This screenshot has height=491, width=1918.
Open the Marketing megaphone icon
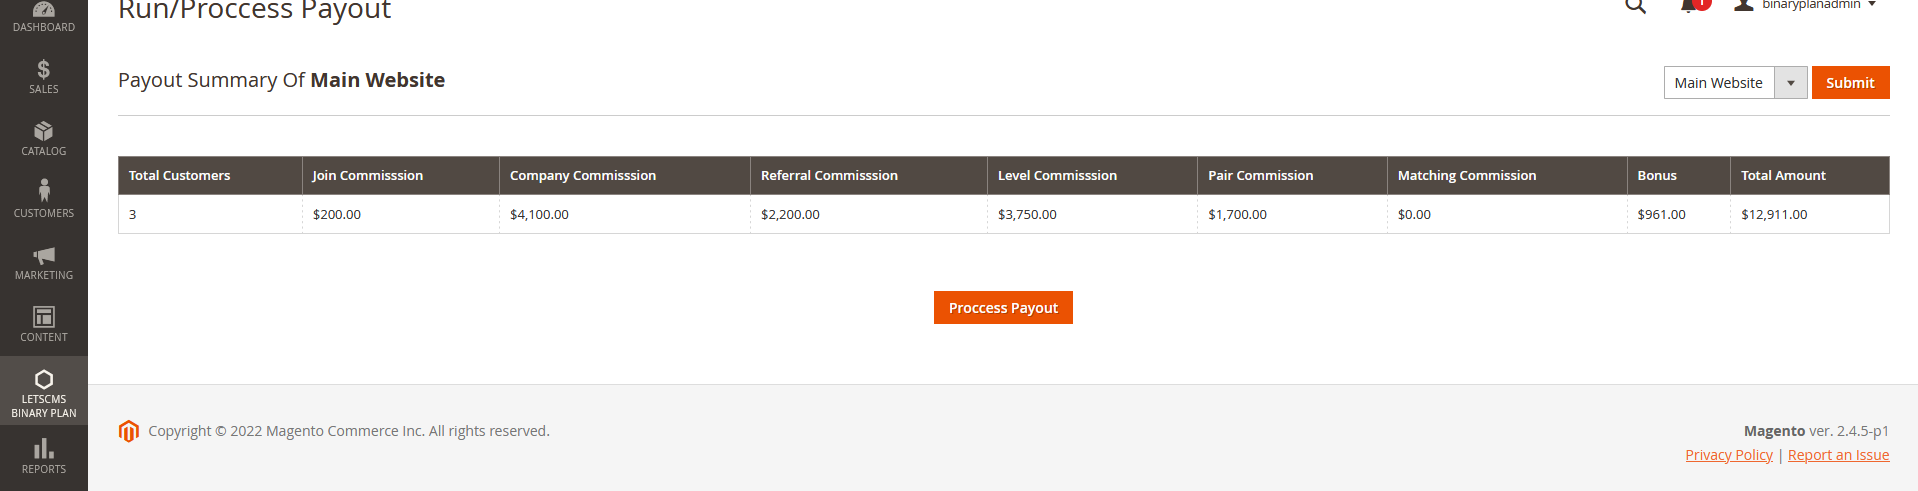click(x=43, y=256)
